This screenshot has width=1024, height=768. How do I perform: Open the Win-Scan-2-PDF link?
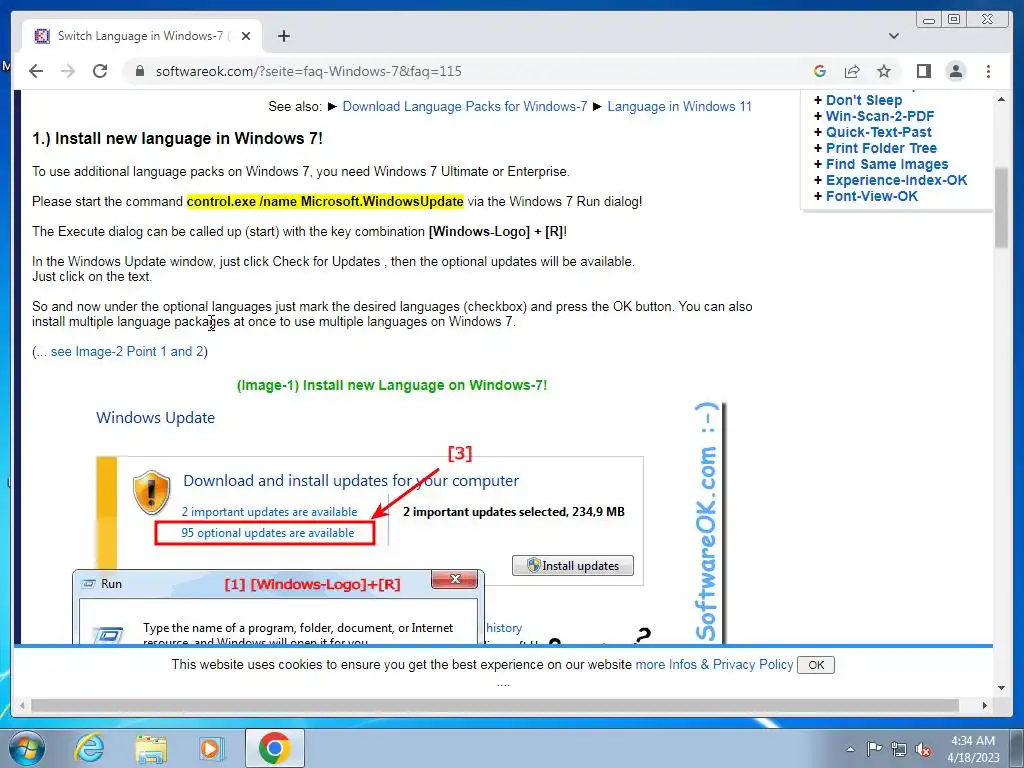tap(880, 116)
